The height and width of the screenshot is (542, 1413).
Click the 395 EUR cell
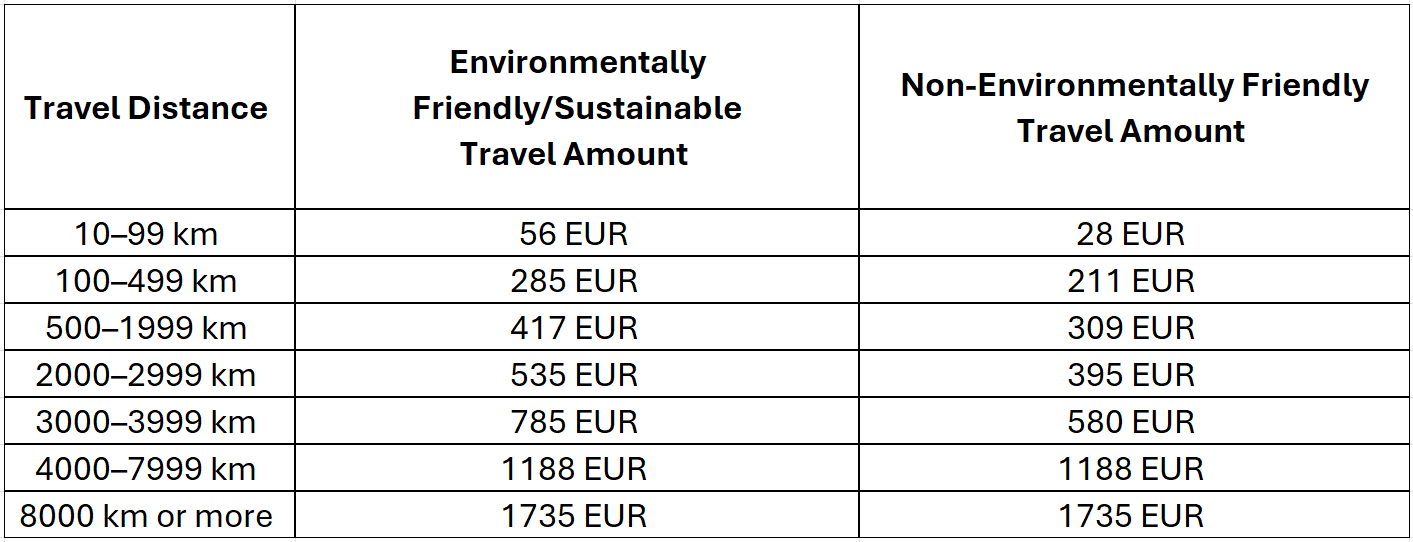tap(1133, 374)
